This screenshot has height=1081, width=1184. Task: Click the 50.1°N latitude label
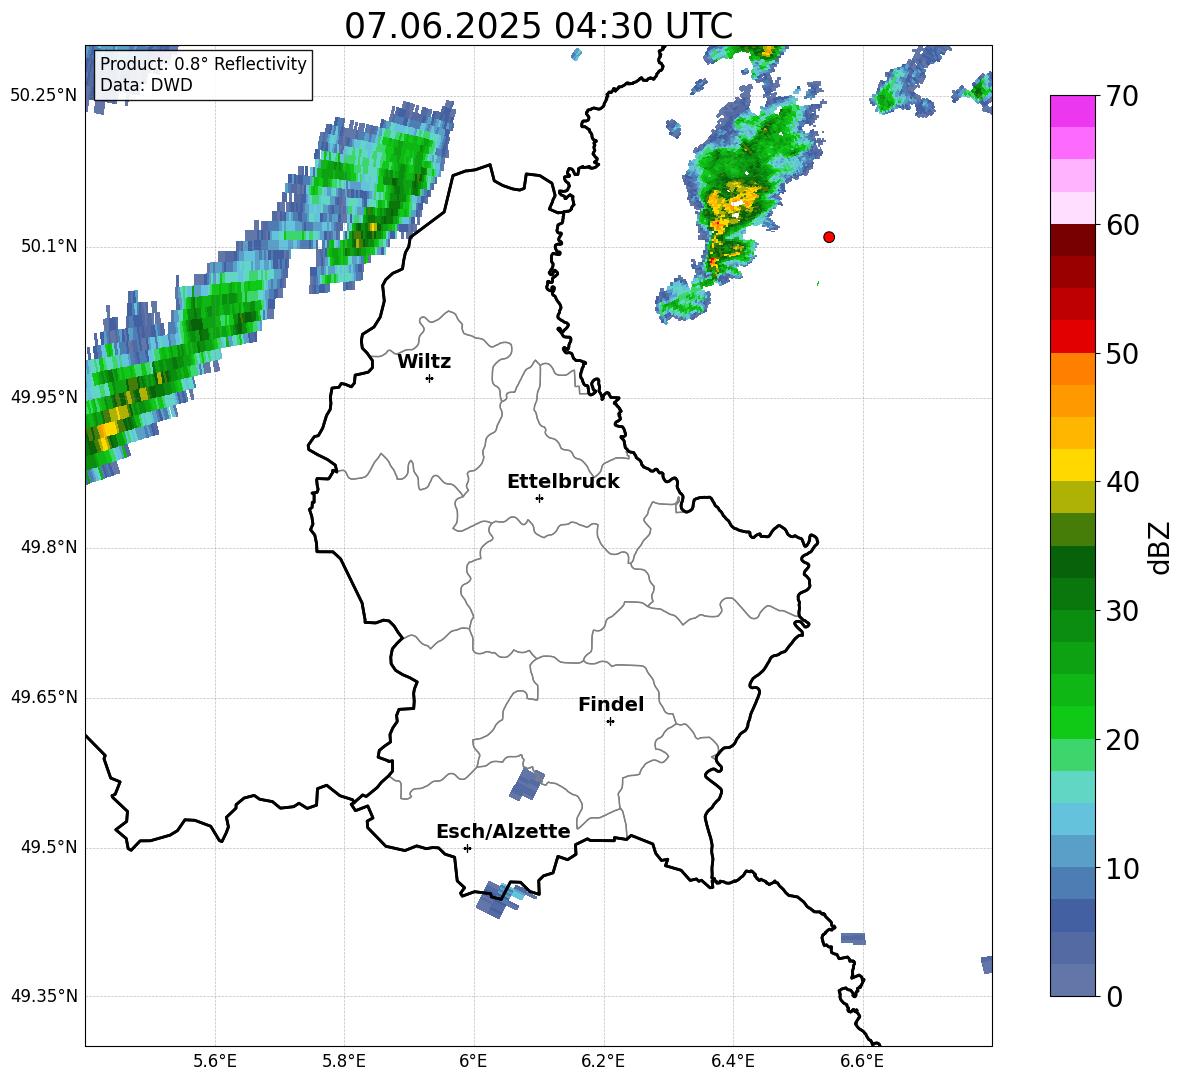(49, 246)
